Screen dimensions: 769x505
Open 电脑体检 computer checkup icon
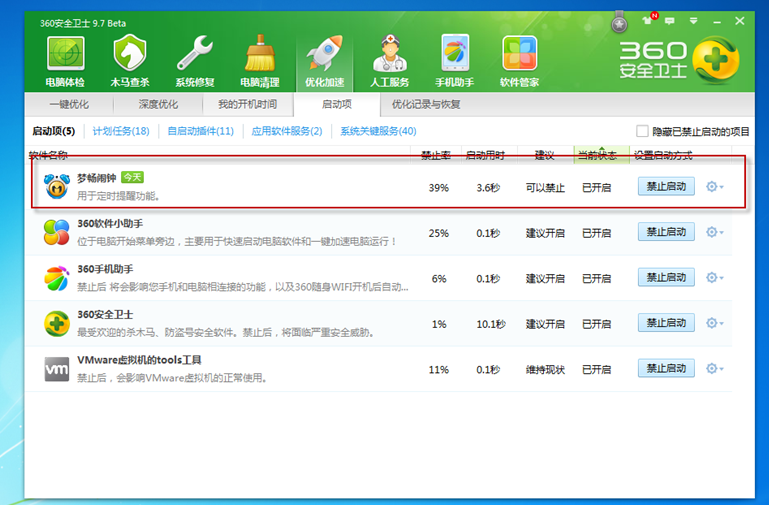click(x=65, y=61)
